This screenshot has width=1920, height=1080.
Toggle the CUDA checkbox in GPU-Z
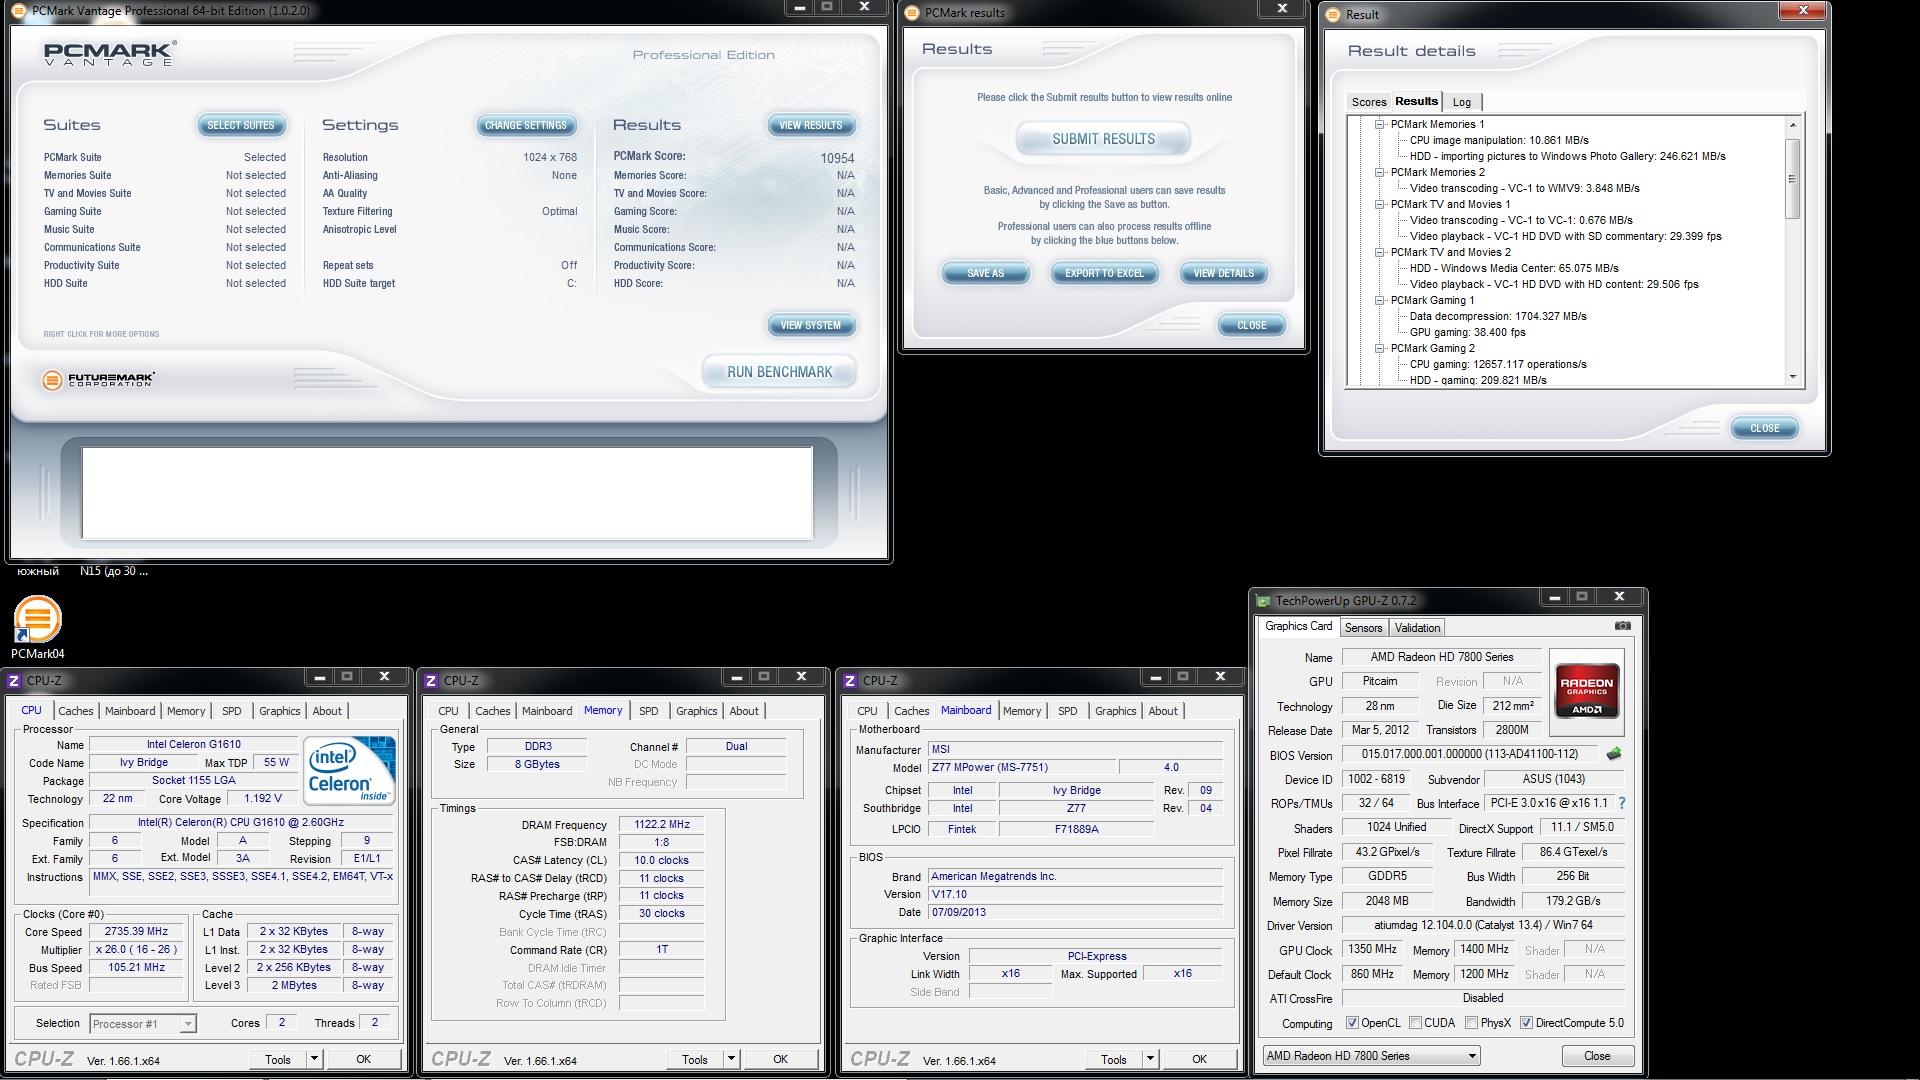(1415, 1023)
